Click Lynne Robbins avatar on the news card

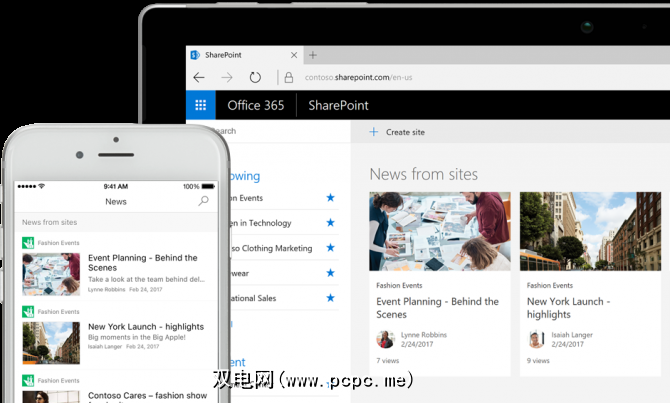tap(385, 339)
